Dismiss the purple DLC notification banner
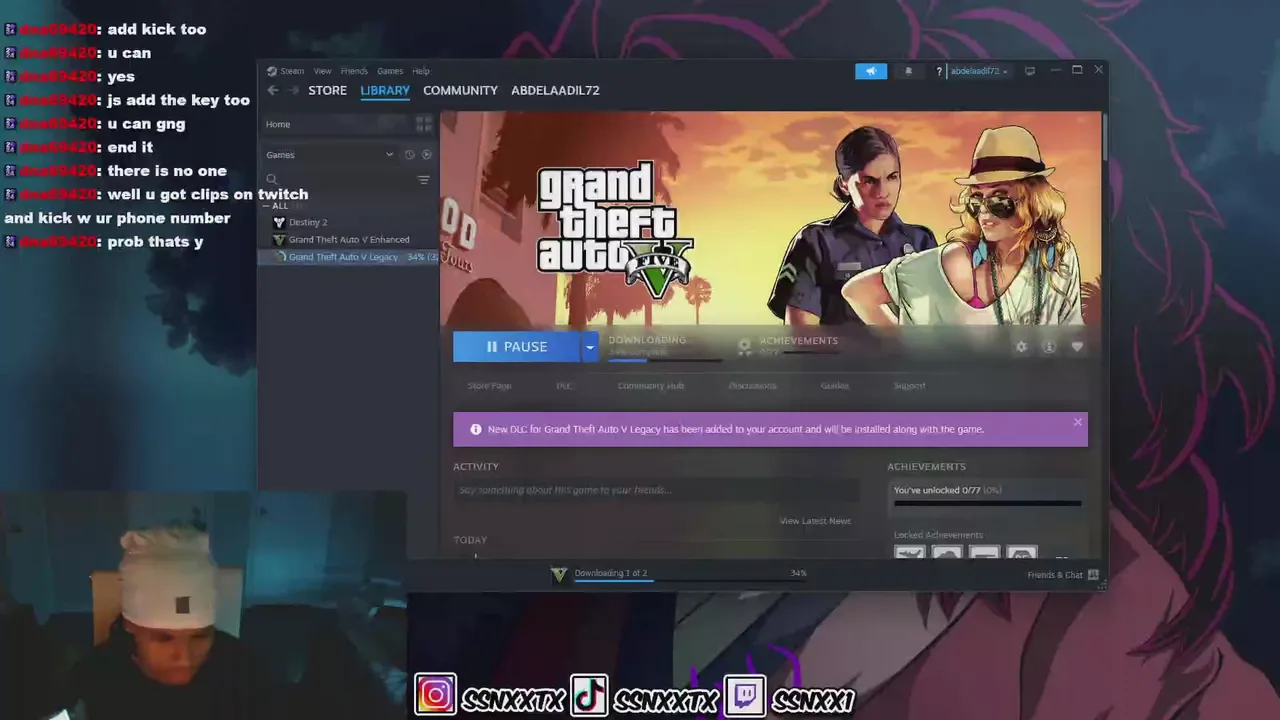This screenshot has width=1280, height=720. pyautogui.click(x=1077, y=422)
